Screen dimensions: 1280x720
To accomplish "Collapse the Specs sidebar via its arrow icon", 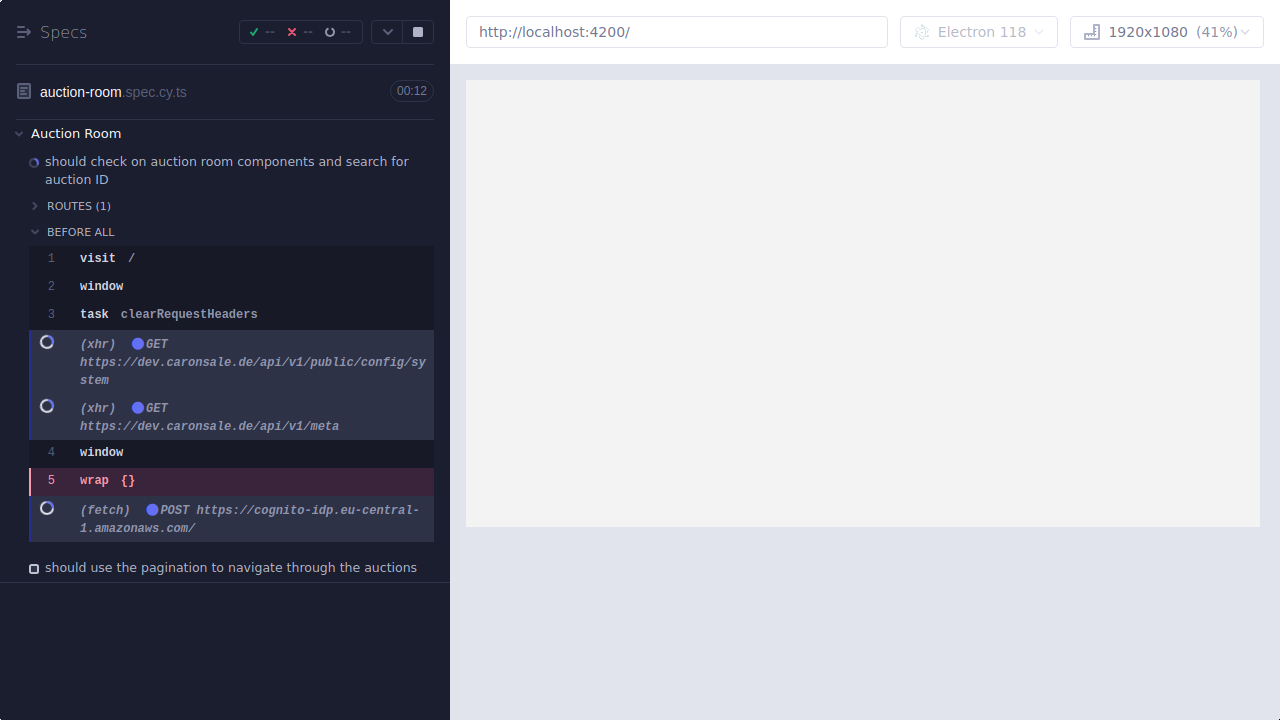I will pos(24,31).
